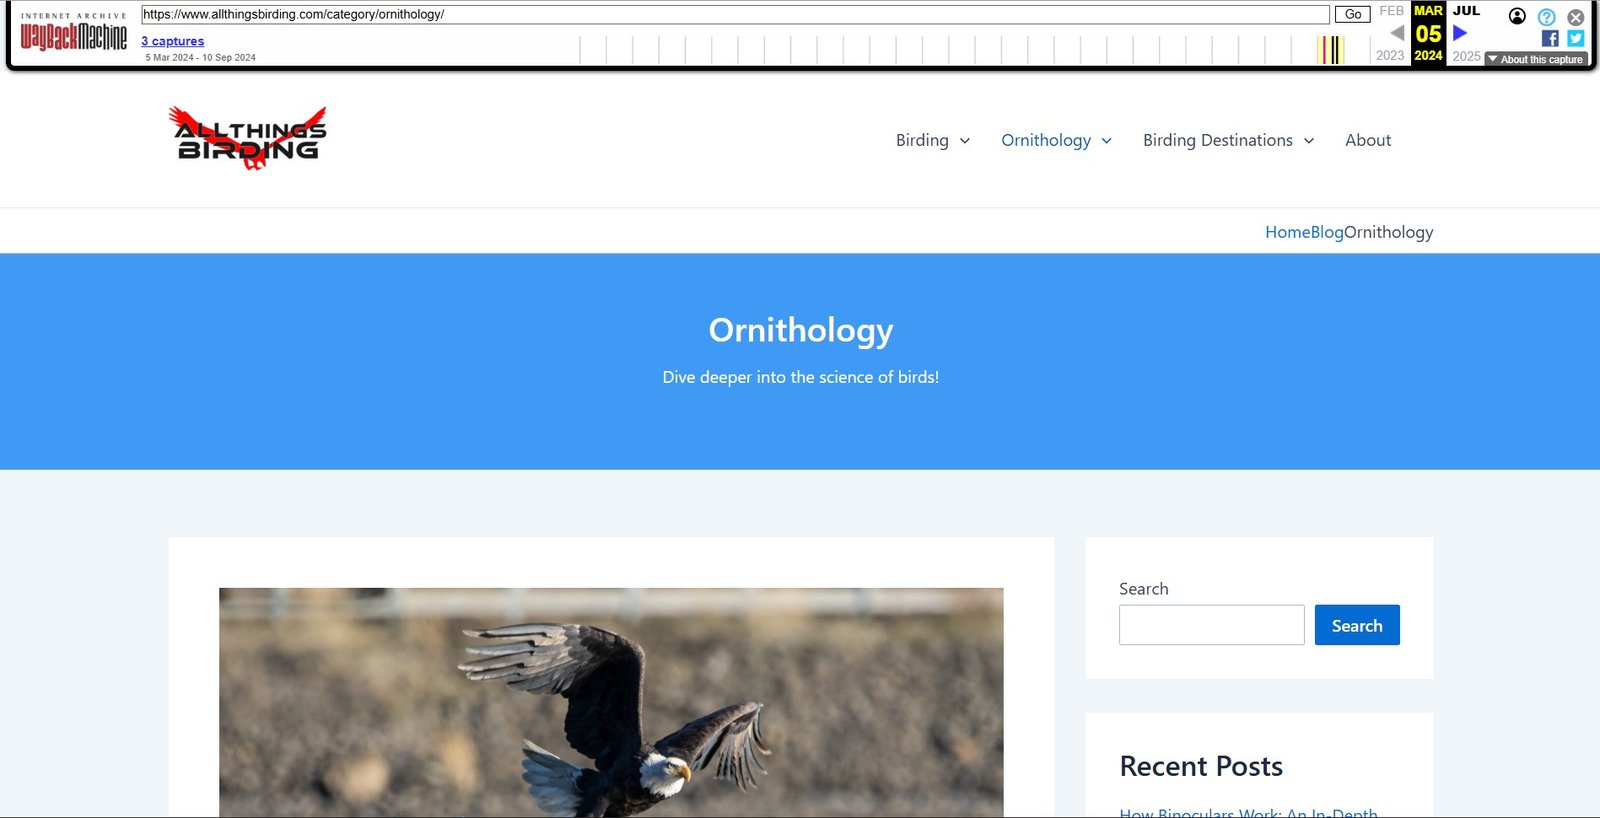Click the previous capture gray arrow
The image size is (1600, 818).
click(x=1397, y=33)
